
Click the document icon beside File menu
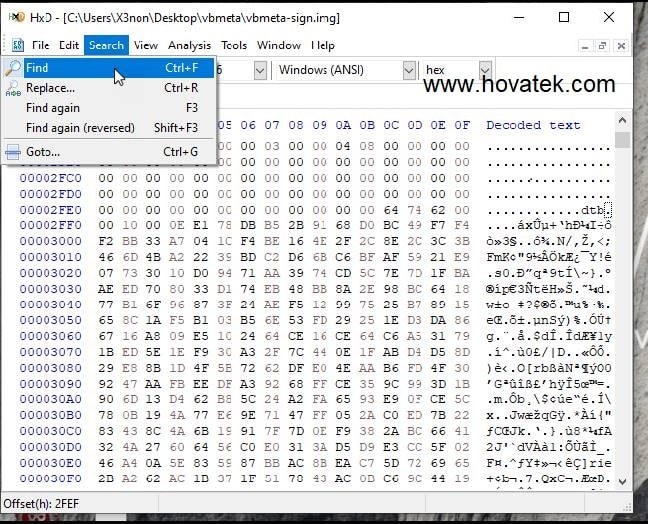(18, 45)
